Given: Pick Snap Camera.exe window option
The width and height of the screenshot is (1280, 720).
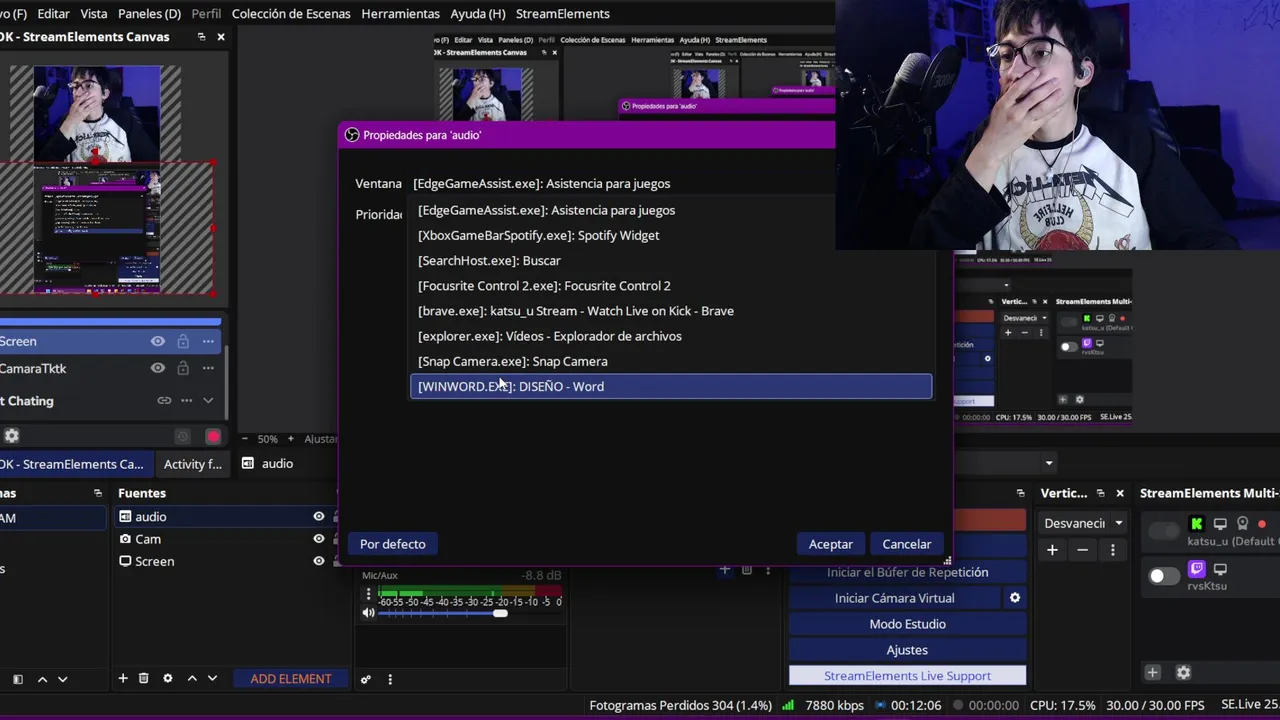Looking at the screenshot, I should 671,361.
